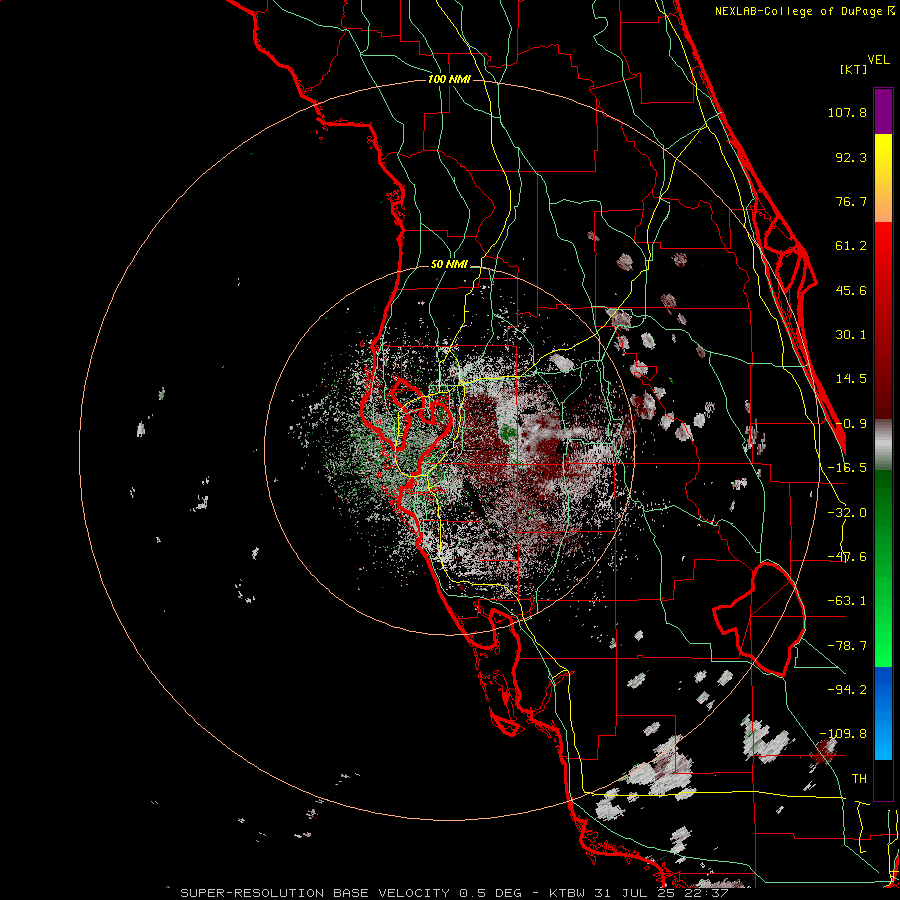The height and width of the screenshot is (900, 900).
Task: Click the [KT] units label
Action: click(x=854, y=69)
